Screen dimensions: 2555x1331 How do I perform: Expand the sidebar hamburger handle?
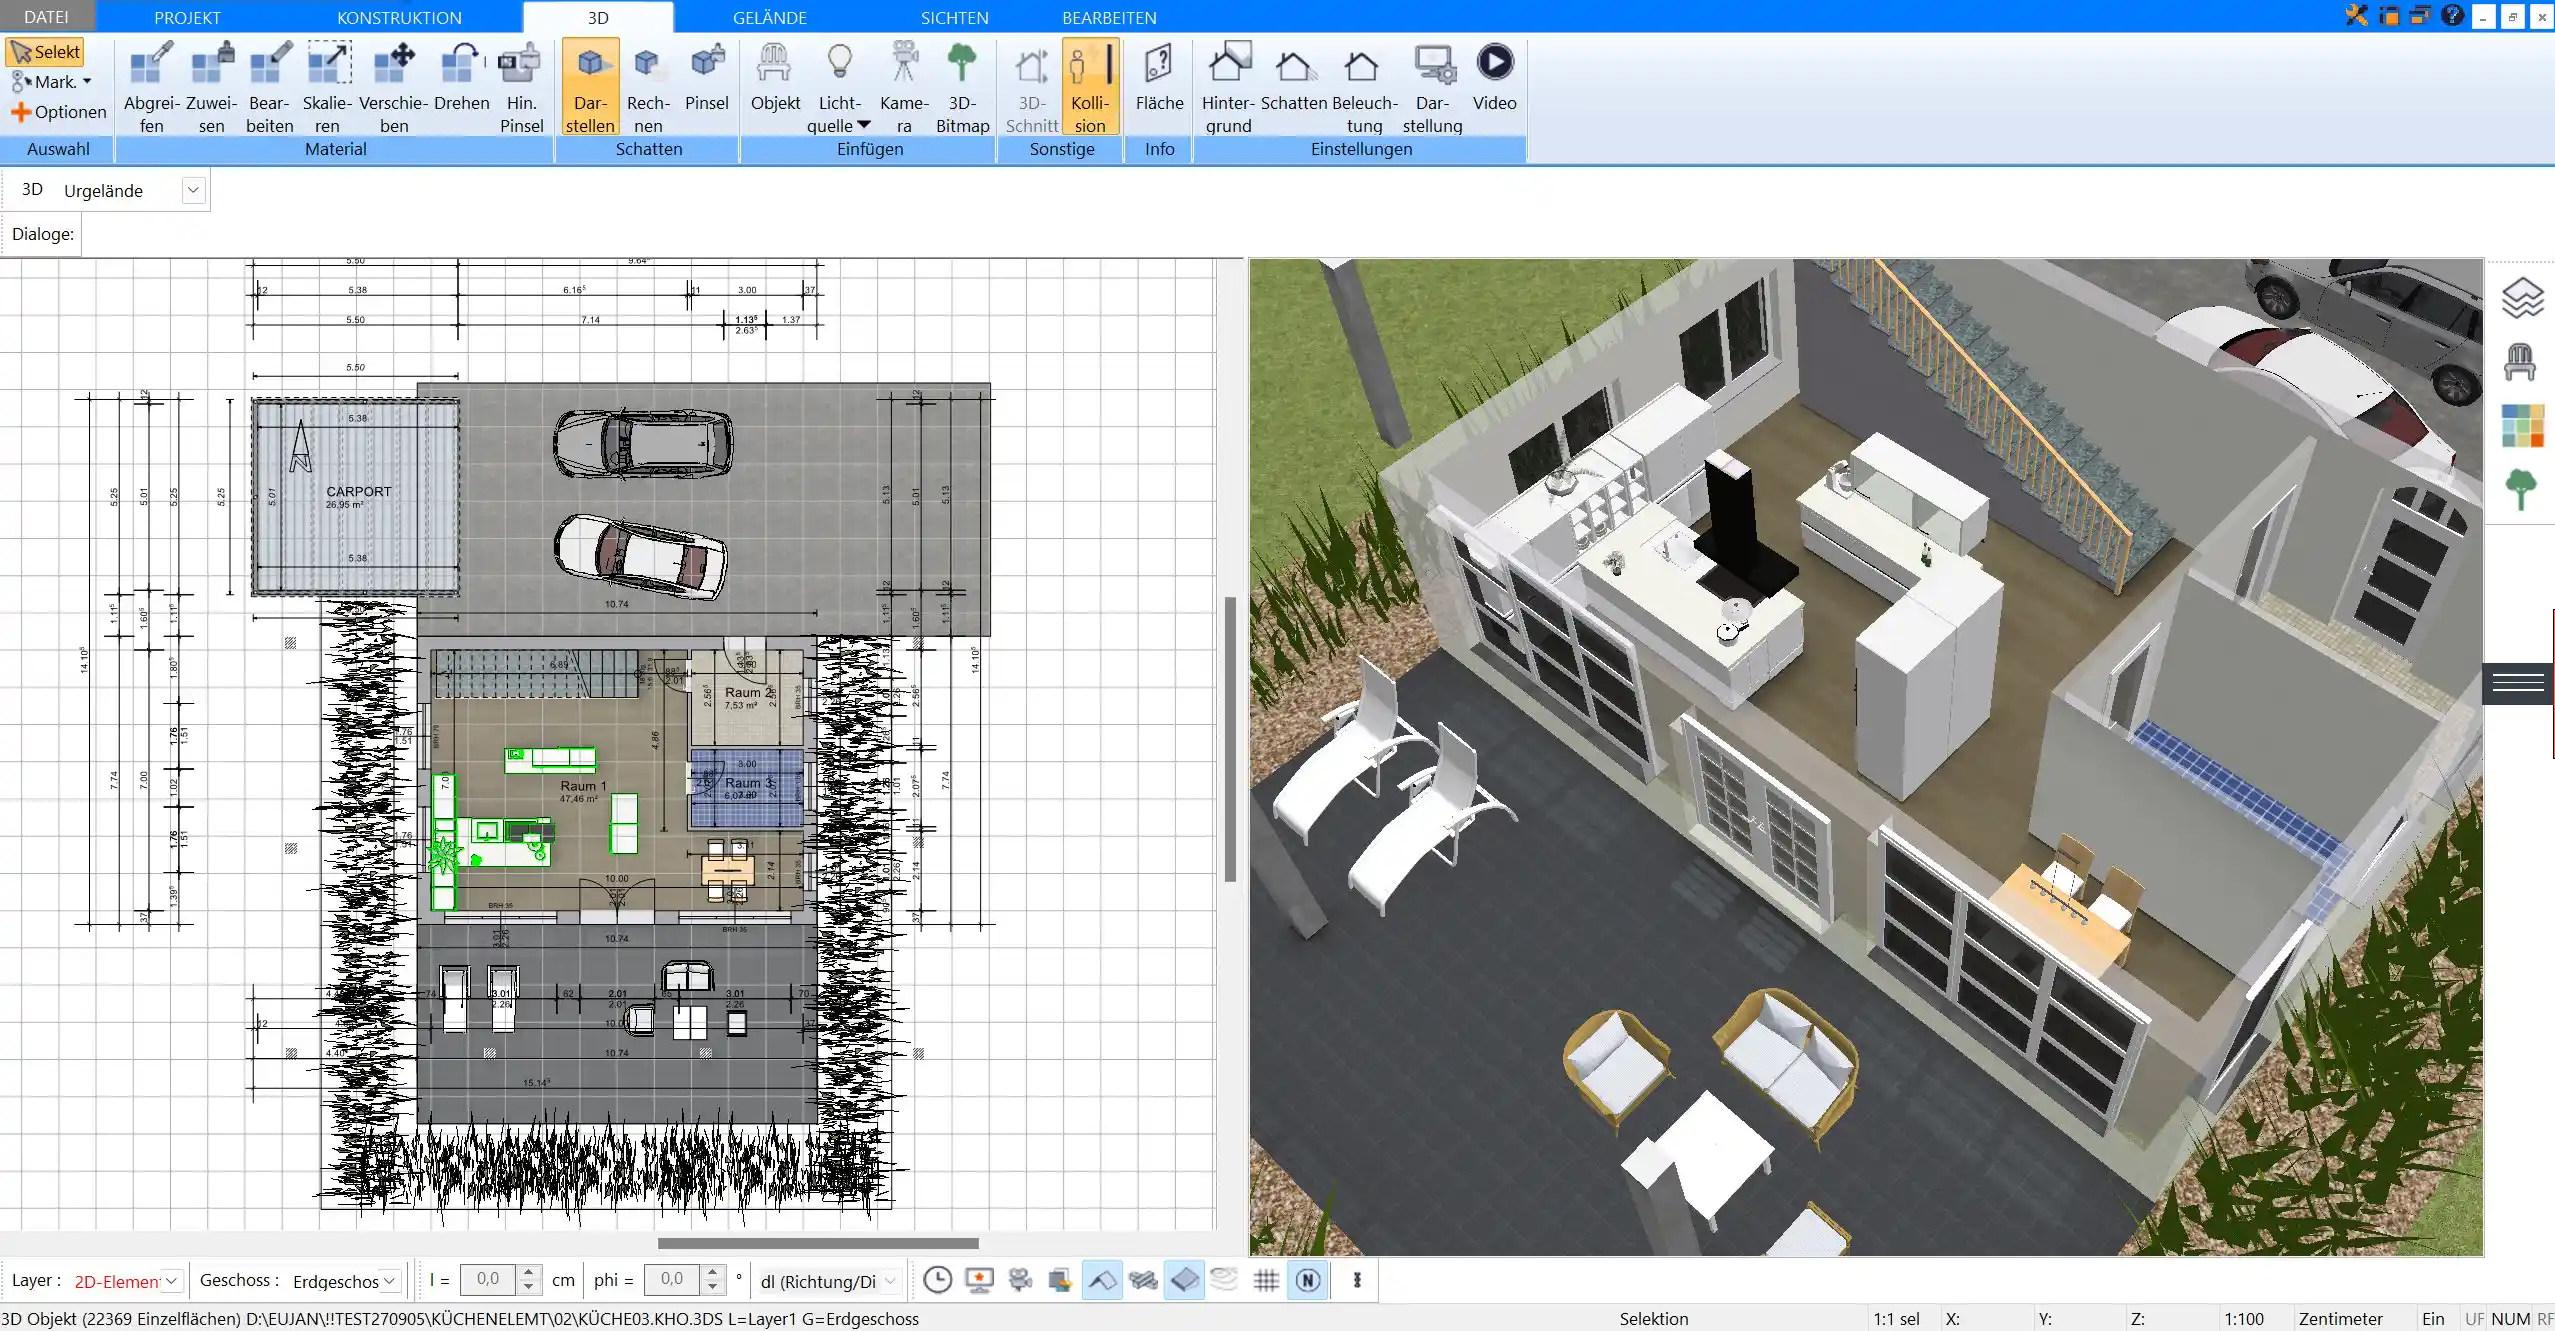2518,683
